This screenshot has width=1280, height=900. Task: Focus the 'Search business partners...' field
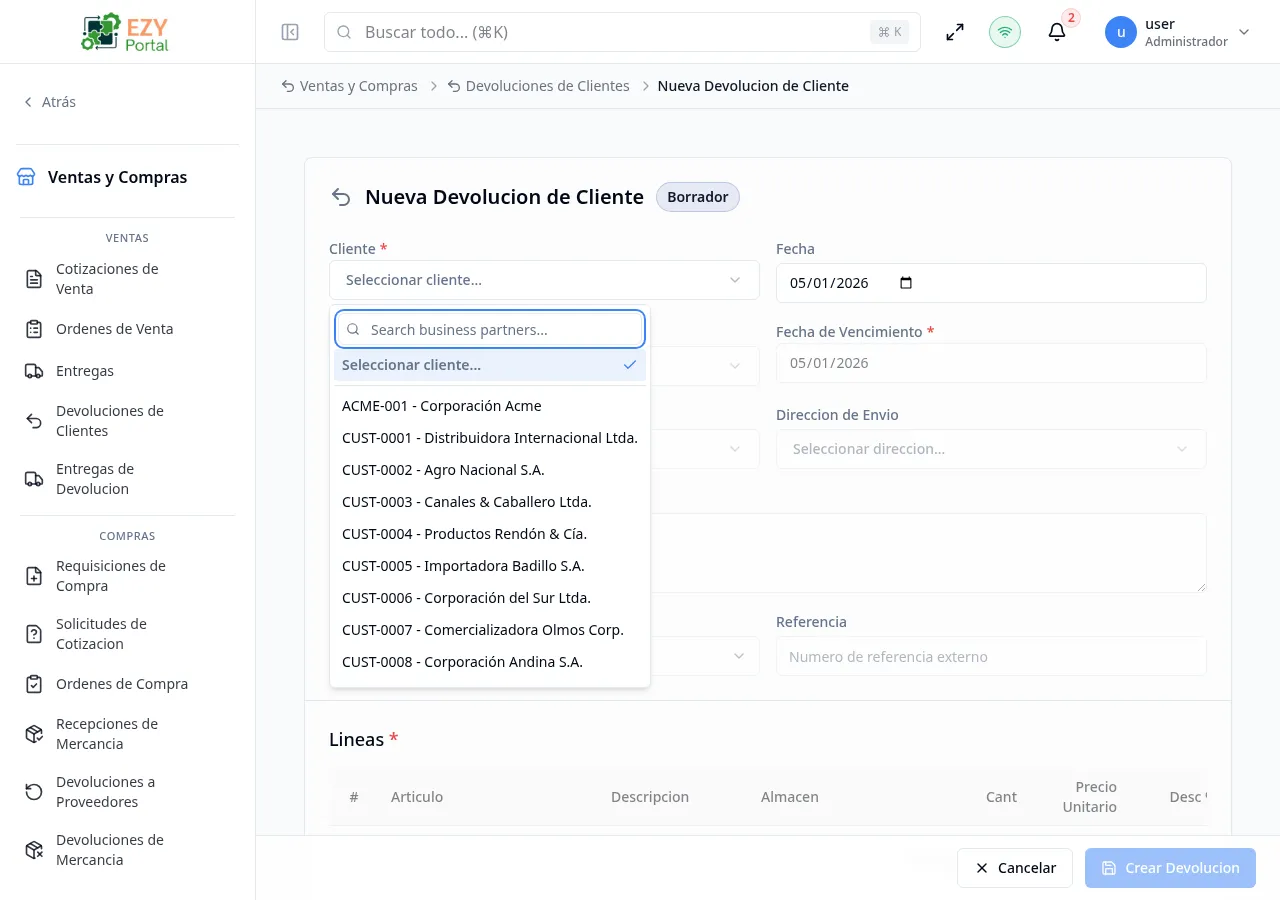point(490,329)
